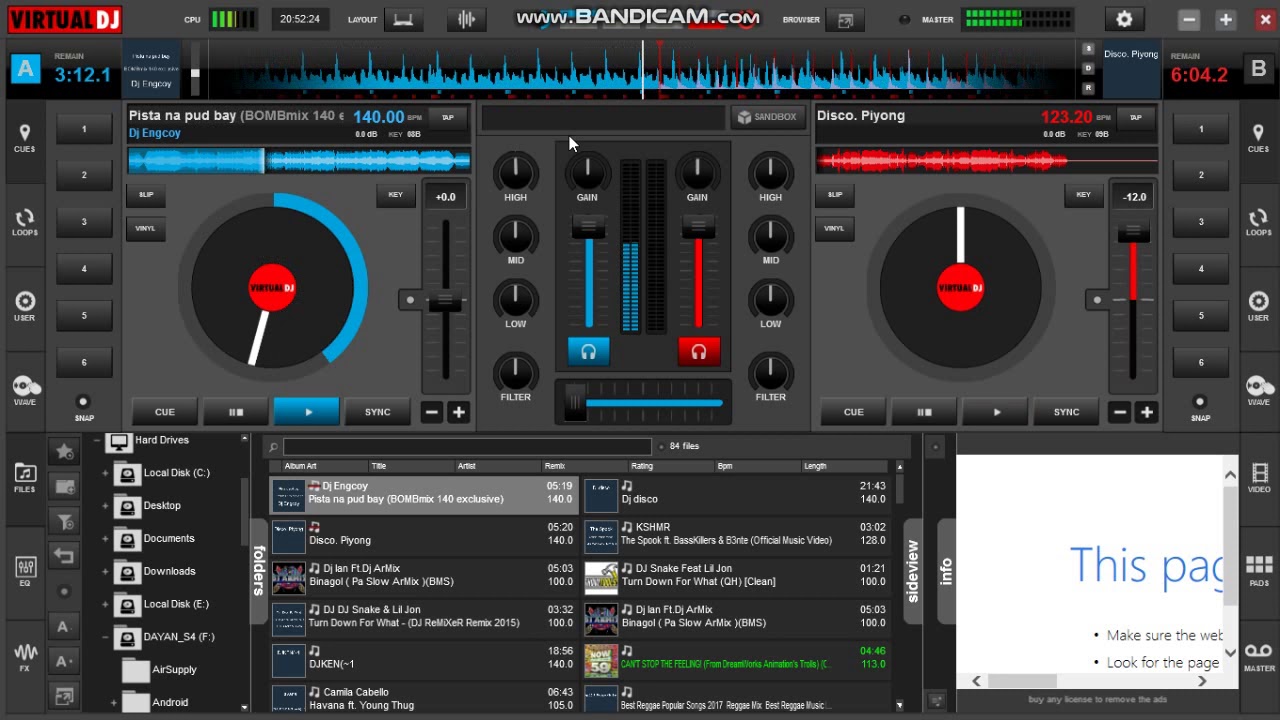Click the waveform display icon in top bar
Image resolution: width=1280 pixels, height=720 pixels.
click(466, 20)
